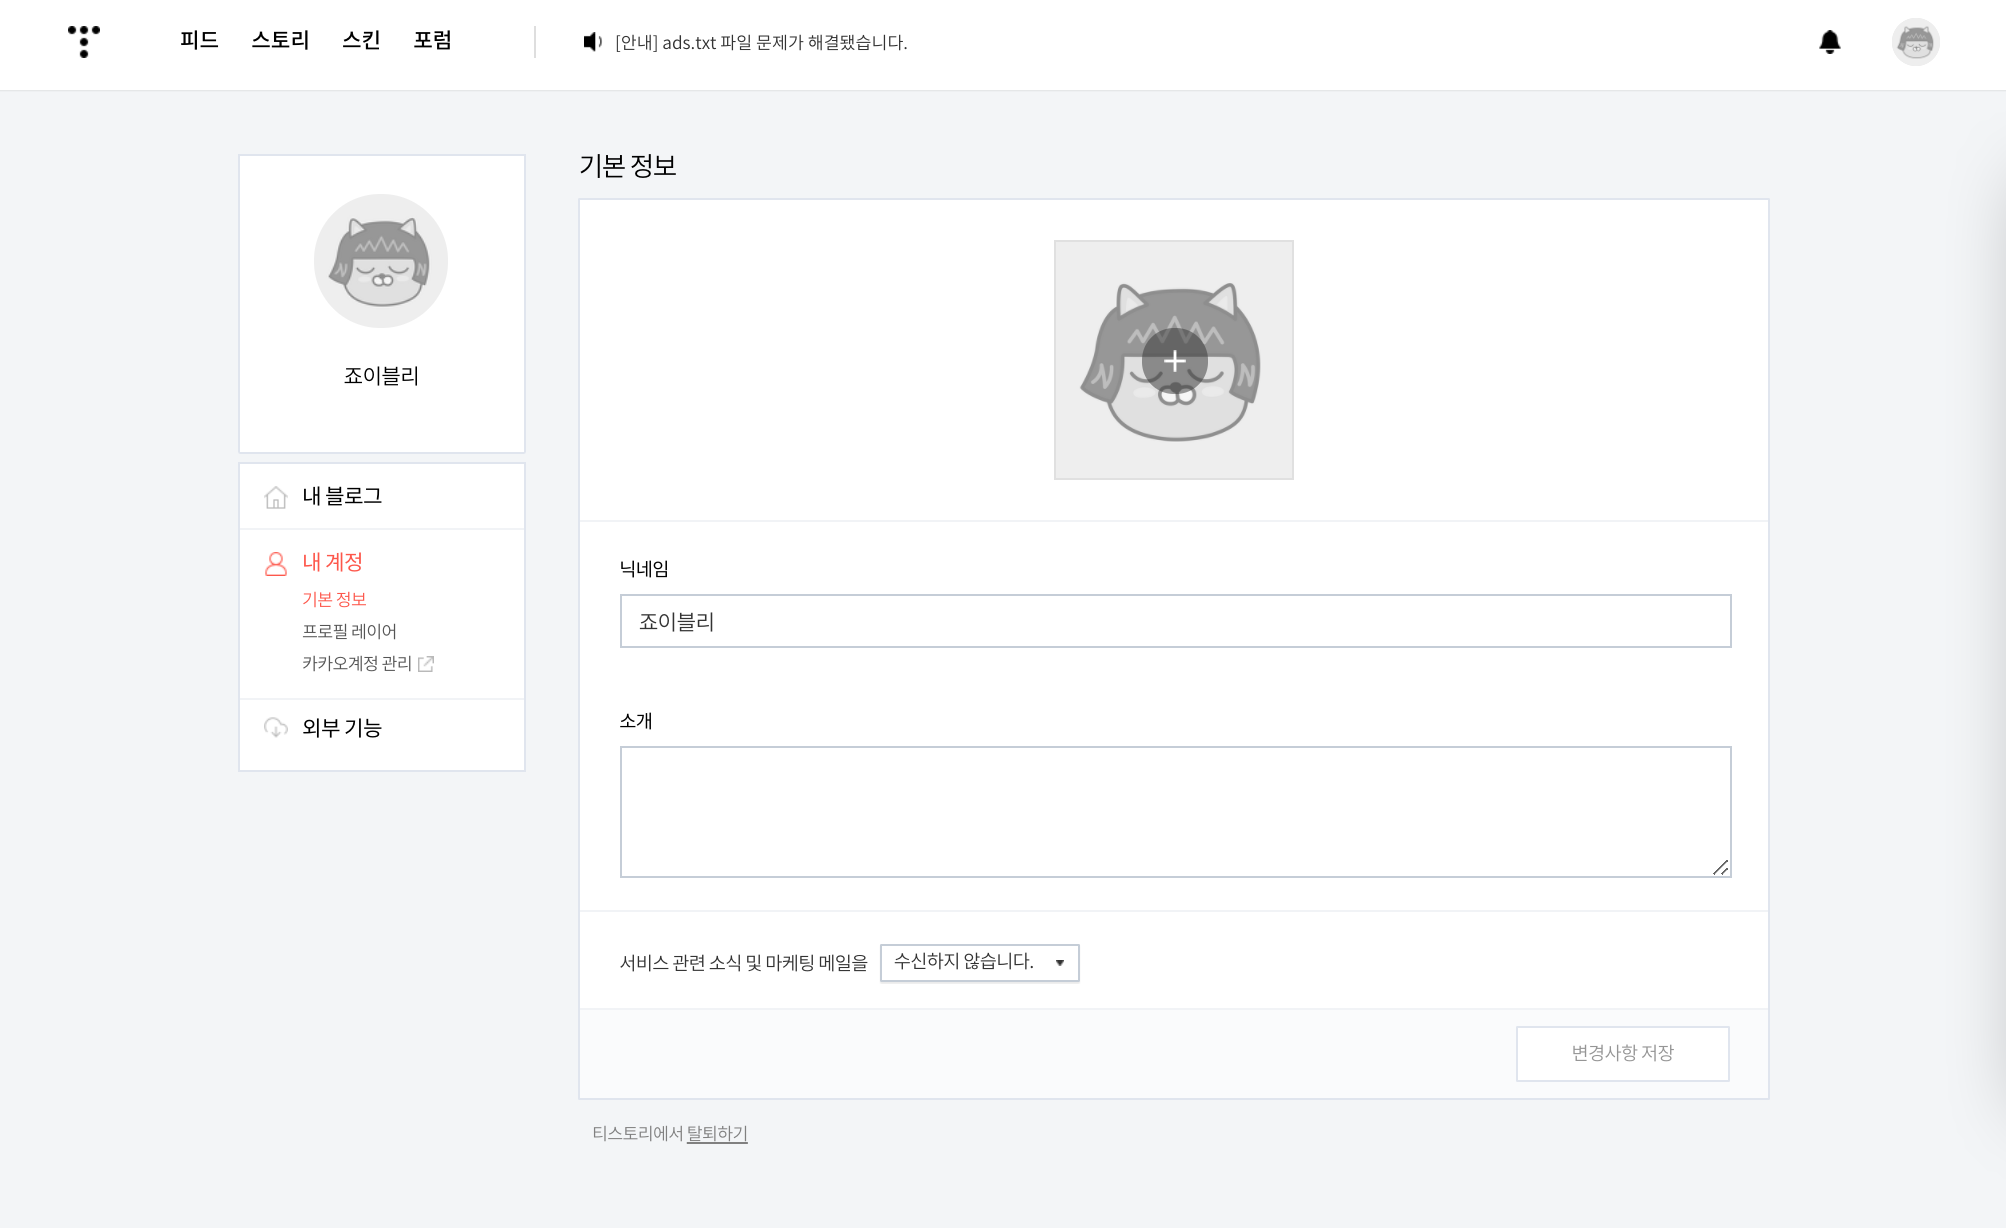Click the external link icon for 카카오계정 관리
This screenshot has width=2006, height=1228.
(426, 664)
